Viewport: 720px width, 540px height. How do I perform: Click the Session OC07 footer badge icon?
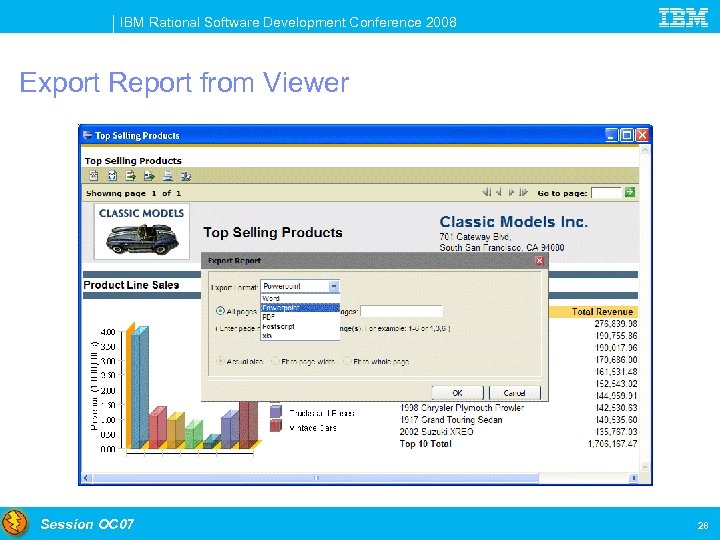(15, 523)
